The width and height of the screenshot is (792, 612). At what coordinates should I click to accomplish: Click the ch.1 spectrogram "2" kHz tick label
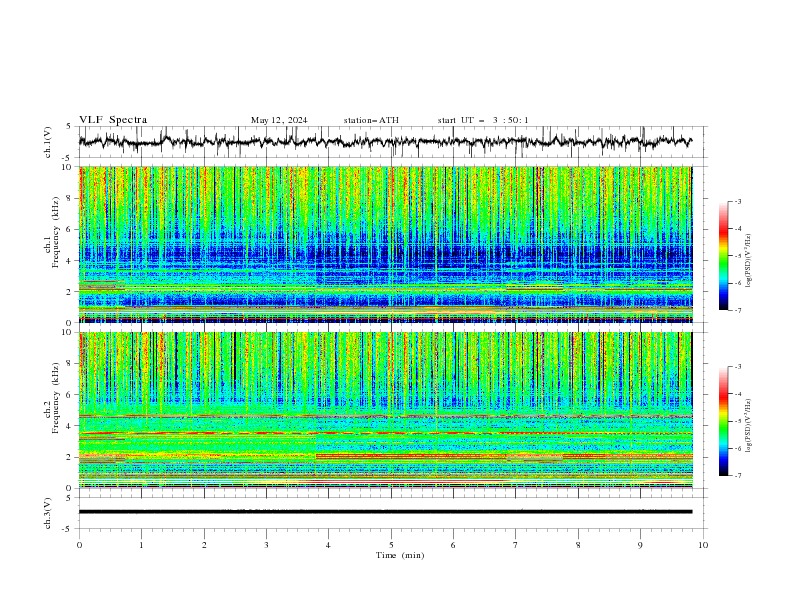(69, 292)
